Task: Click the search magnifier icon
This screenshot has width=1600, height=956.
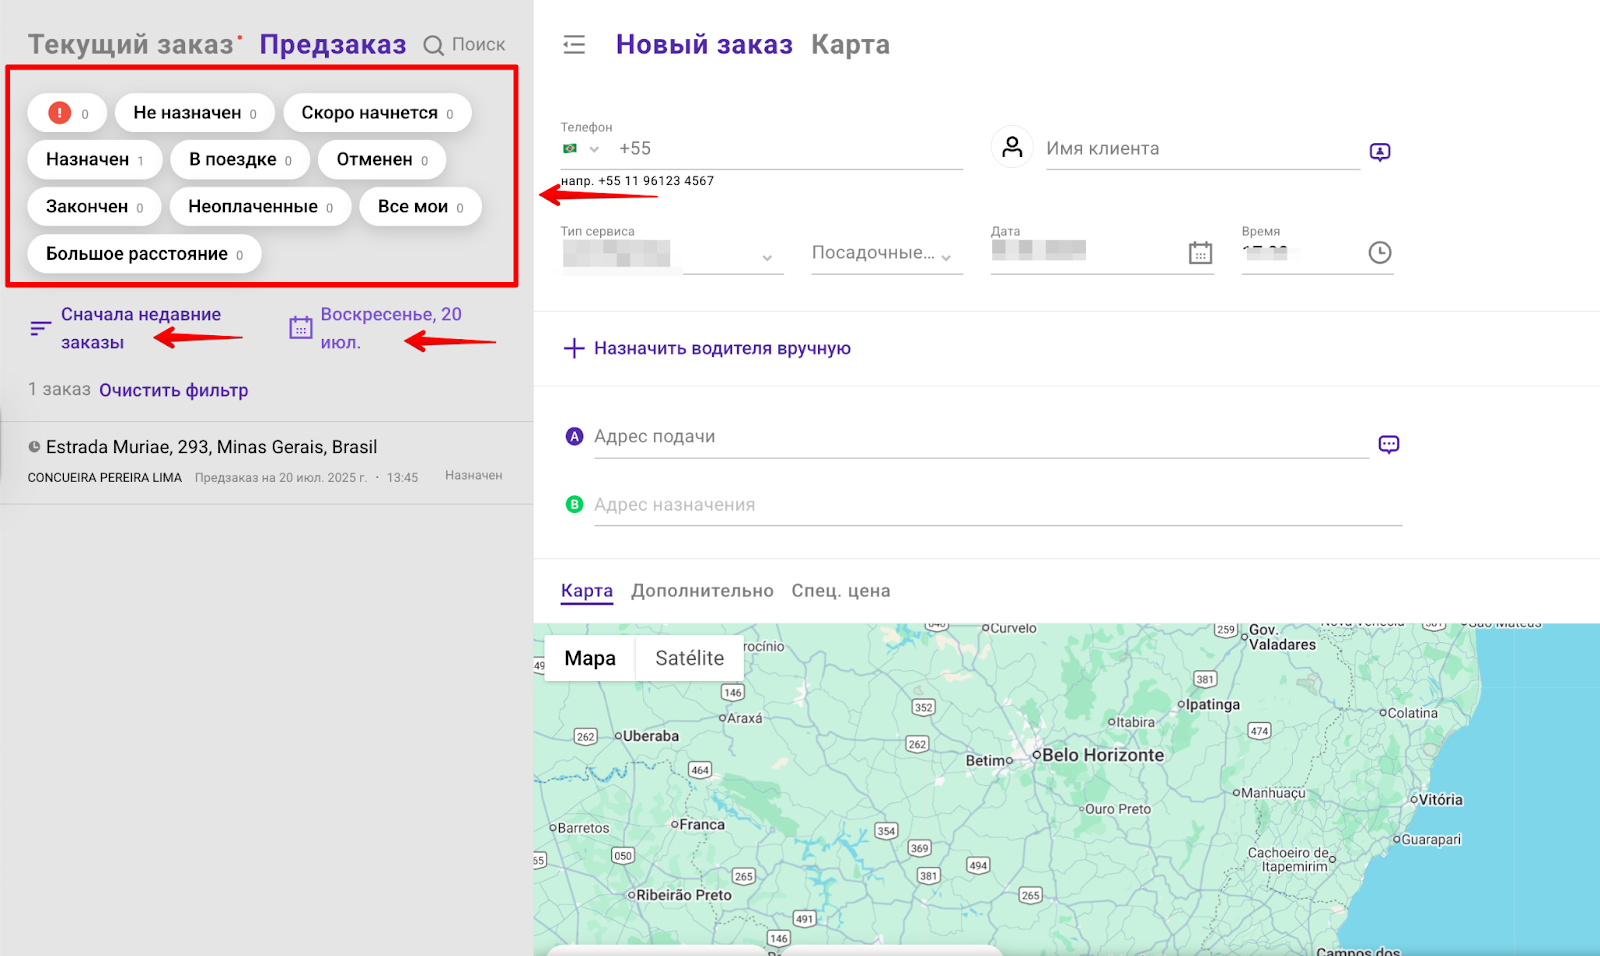Action: pos(433,46)
